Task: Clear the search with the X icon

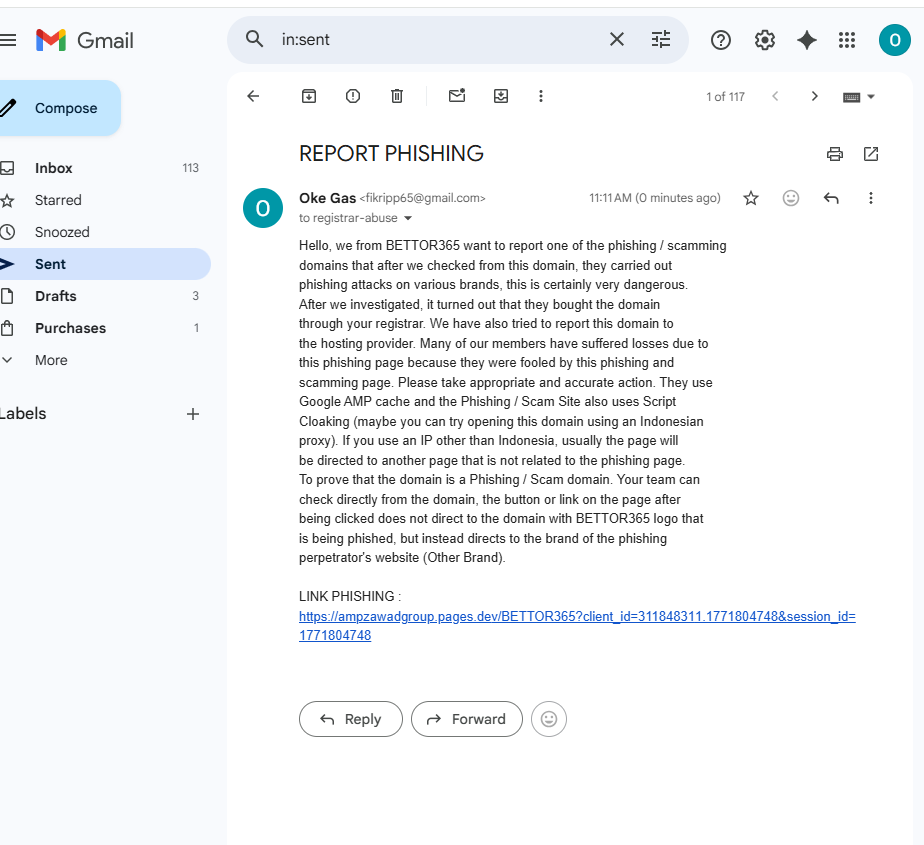Action: click(x=616, y=39)
